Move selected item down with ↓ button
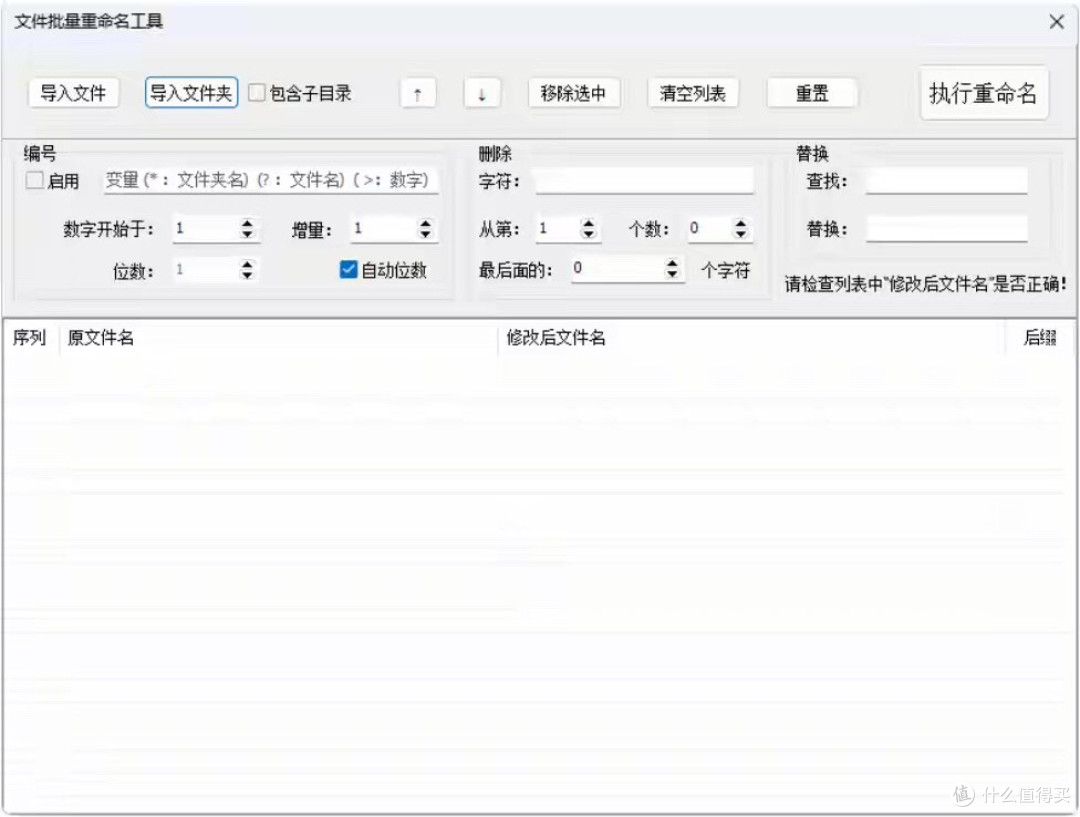Screen dimensions: 1080x817 tap(481, 94)
